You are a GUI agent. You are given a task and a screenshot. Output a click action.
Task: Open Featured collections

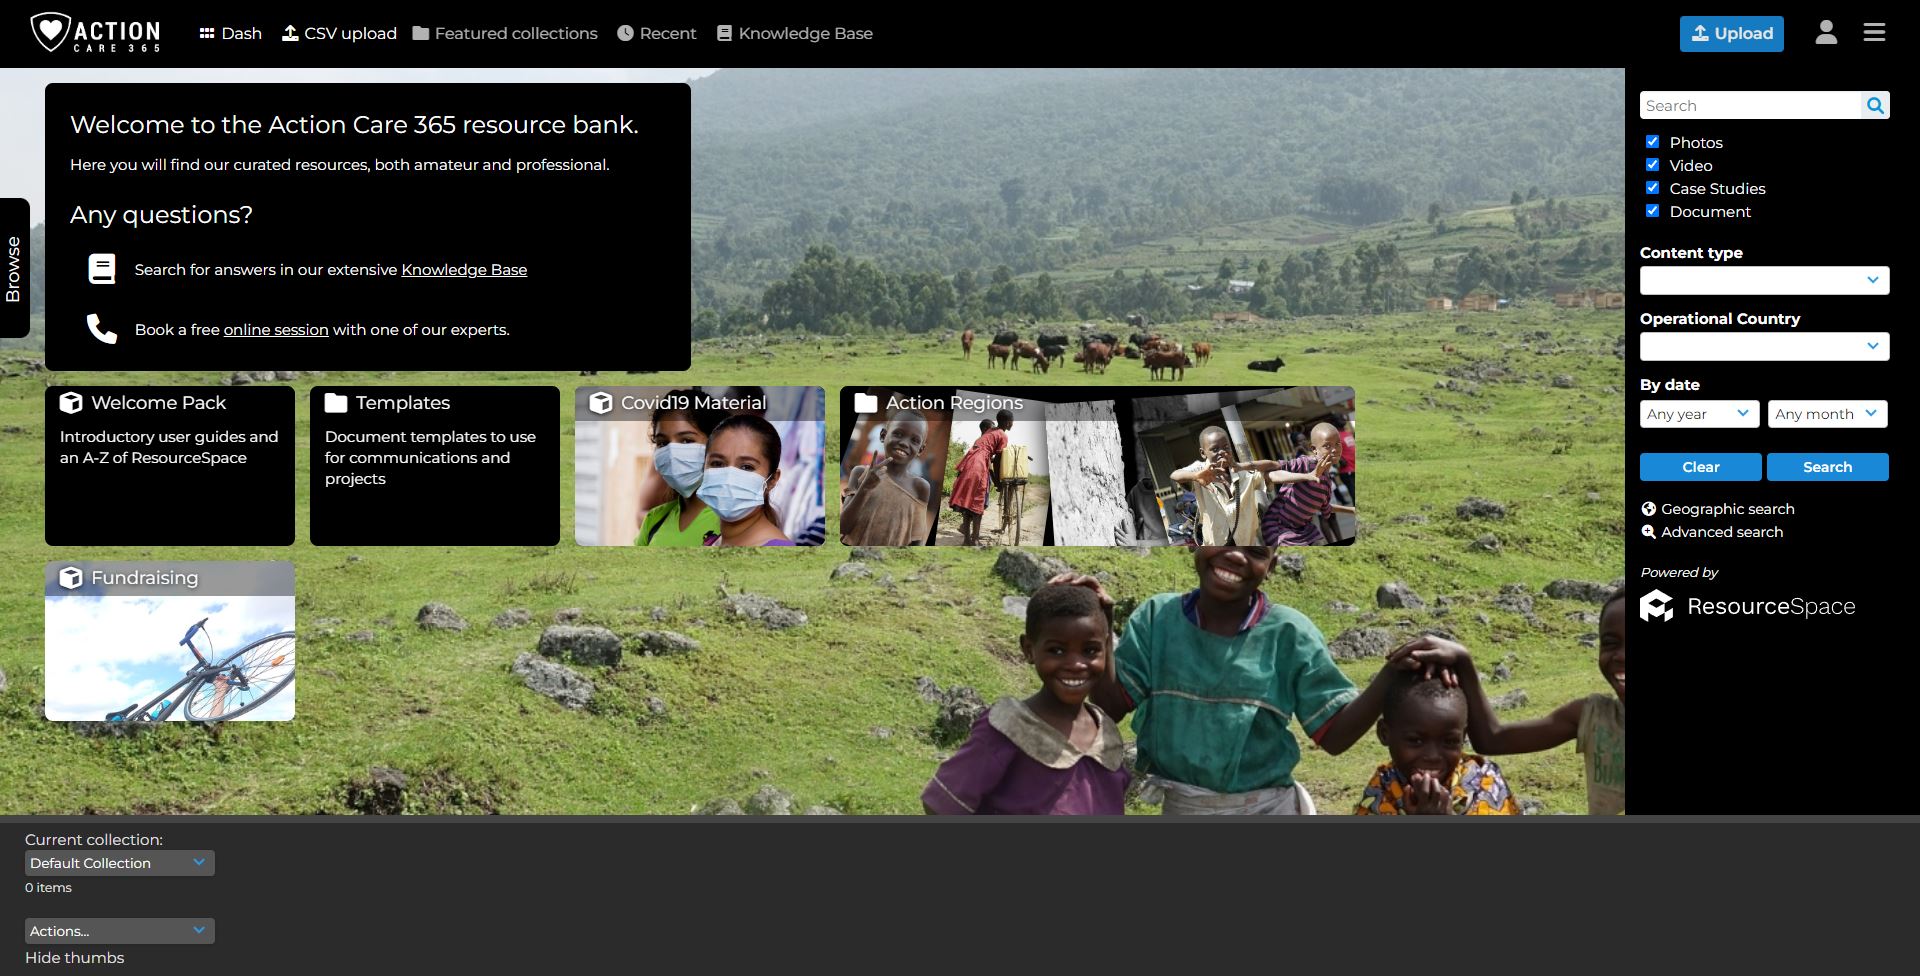point(505,33)
